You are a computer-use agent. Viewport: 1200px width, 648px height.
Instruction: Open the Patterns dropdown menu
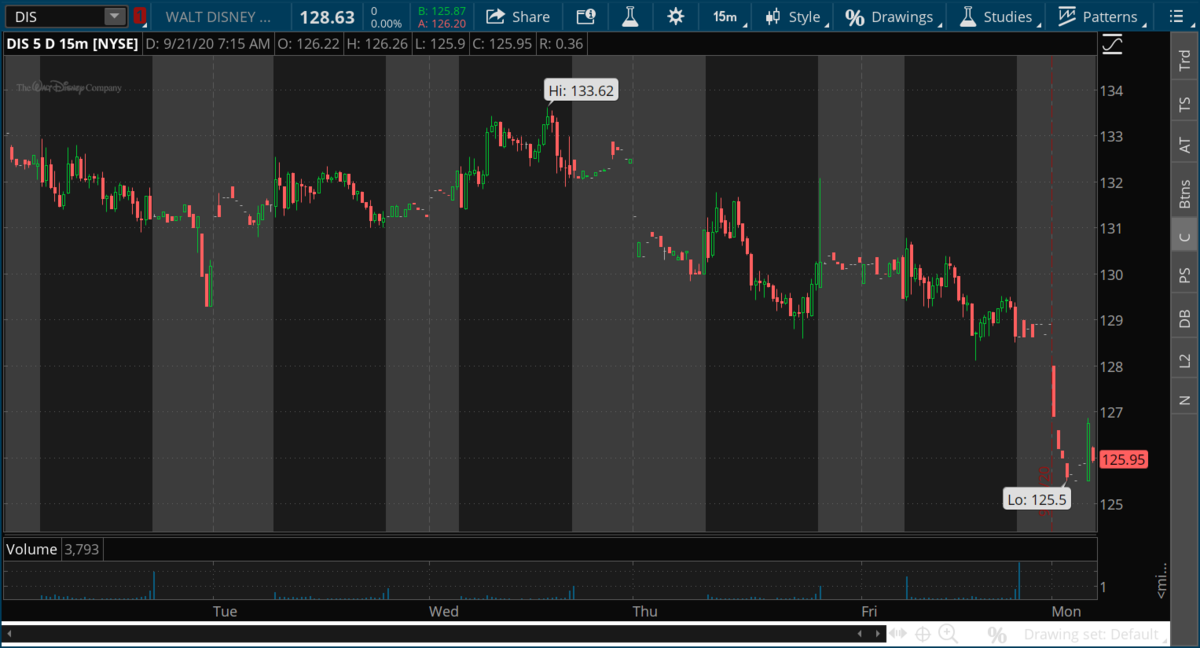[1101, 16]
